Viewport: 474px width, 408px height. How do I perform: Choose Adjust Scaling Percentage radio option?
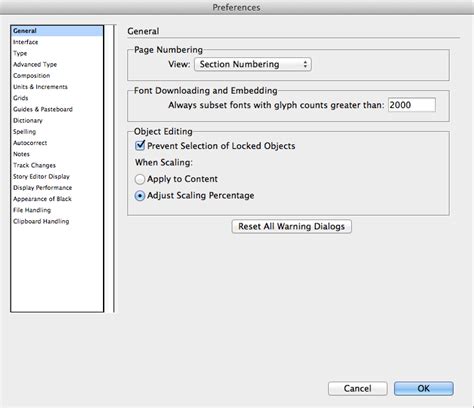point(140,196)
